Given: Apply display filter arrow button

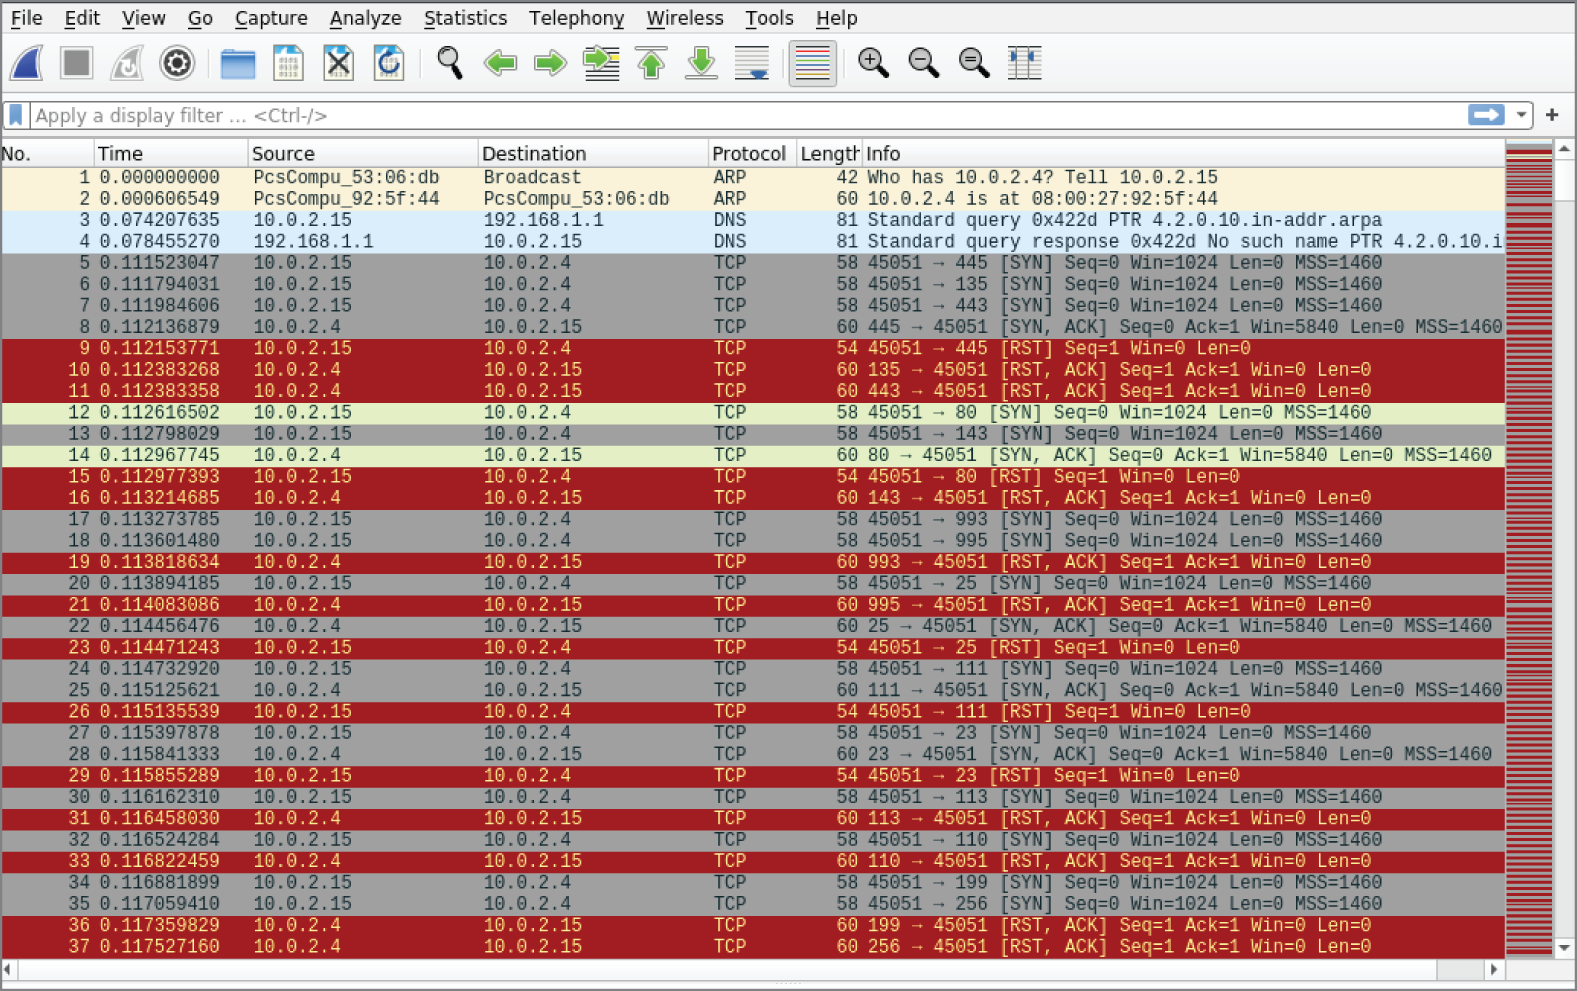Looking at the screenshot, I should pos(1486,115).
